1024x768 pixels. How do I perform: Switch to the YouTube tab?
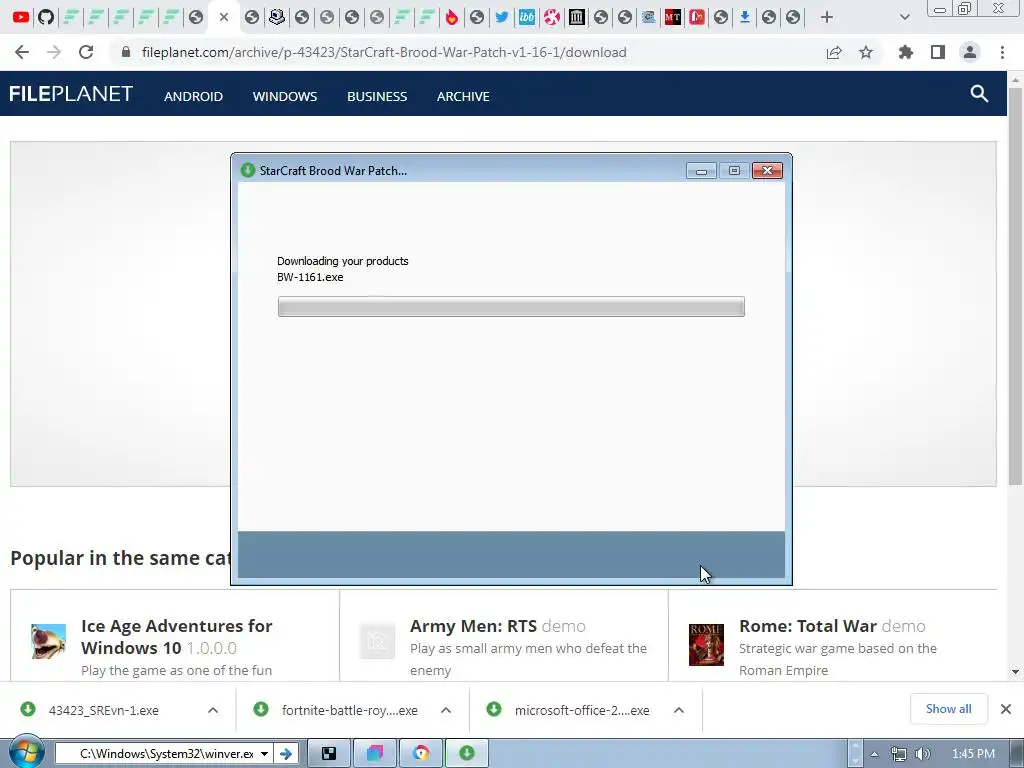tap(20, 17)
